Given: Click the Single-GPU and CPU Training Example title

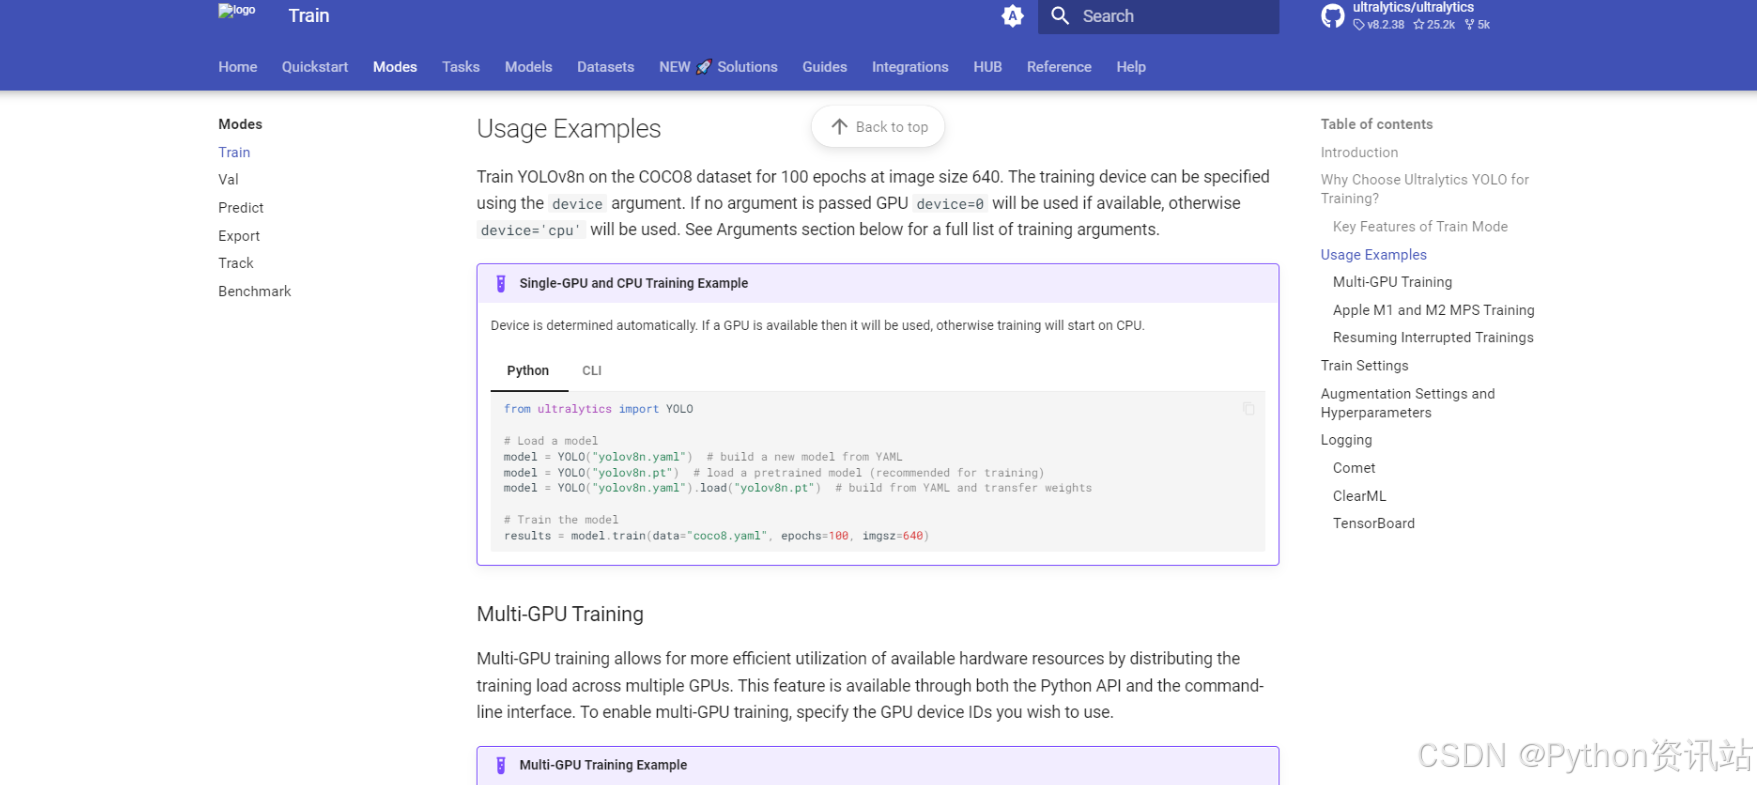Looking at the screenshot, I should click(x=633, y=283).
